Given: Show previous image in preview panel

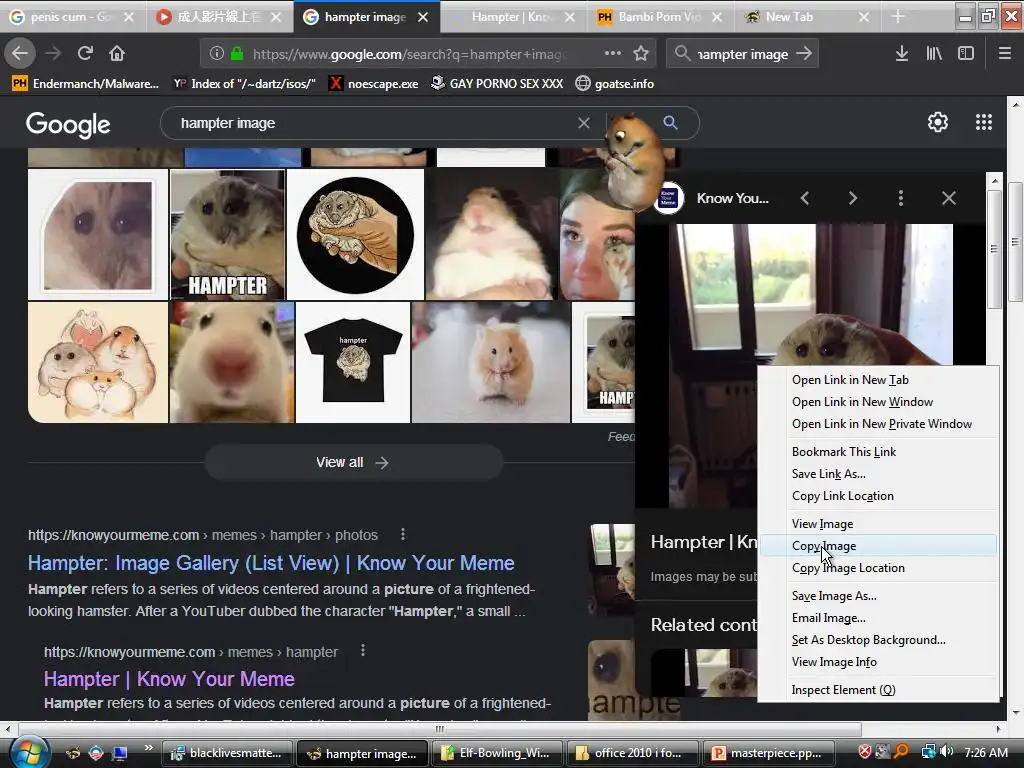Looking at the screenshot, I should coord(805,199).
